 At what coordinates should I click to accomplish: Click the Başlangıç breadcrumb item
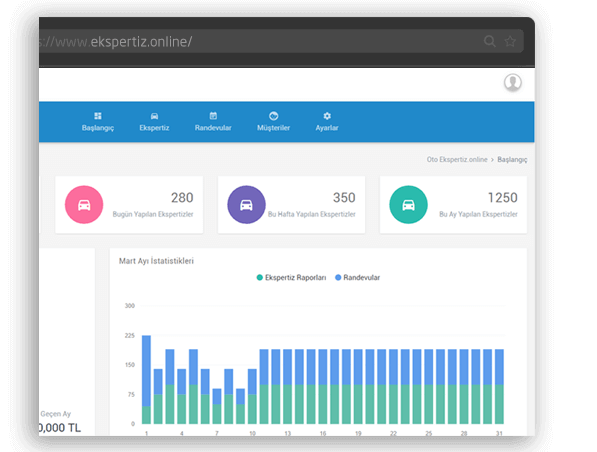(512, 160)
